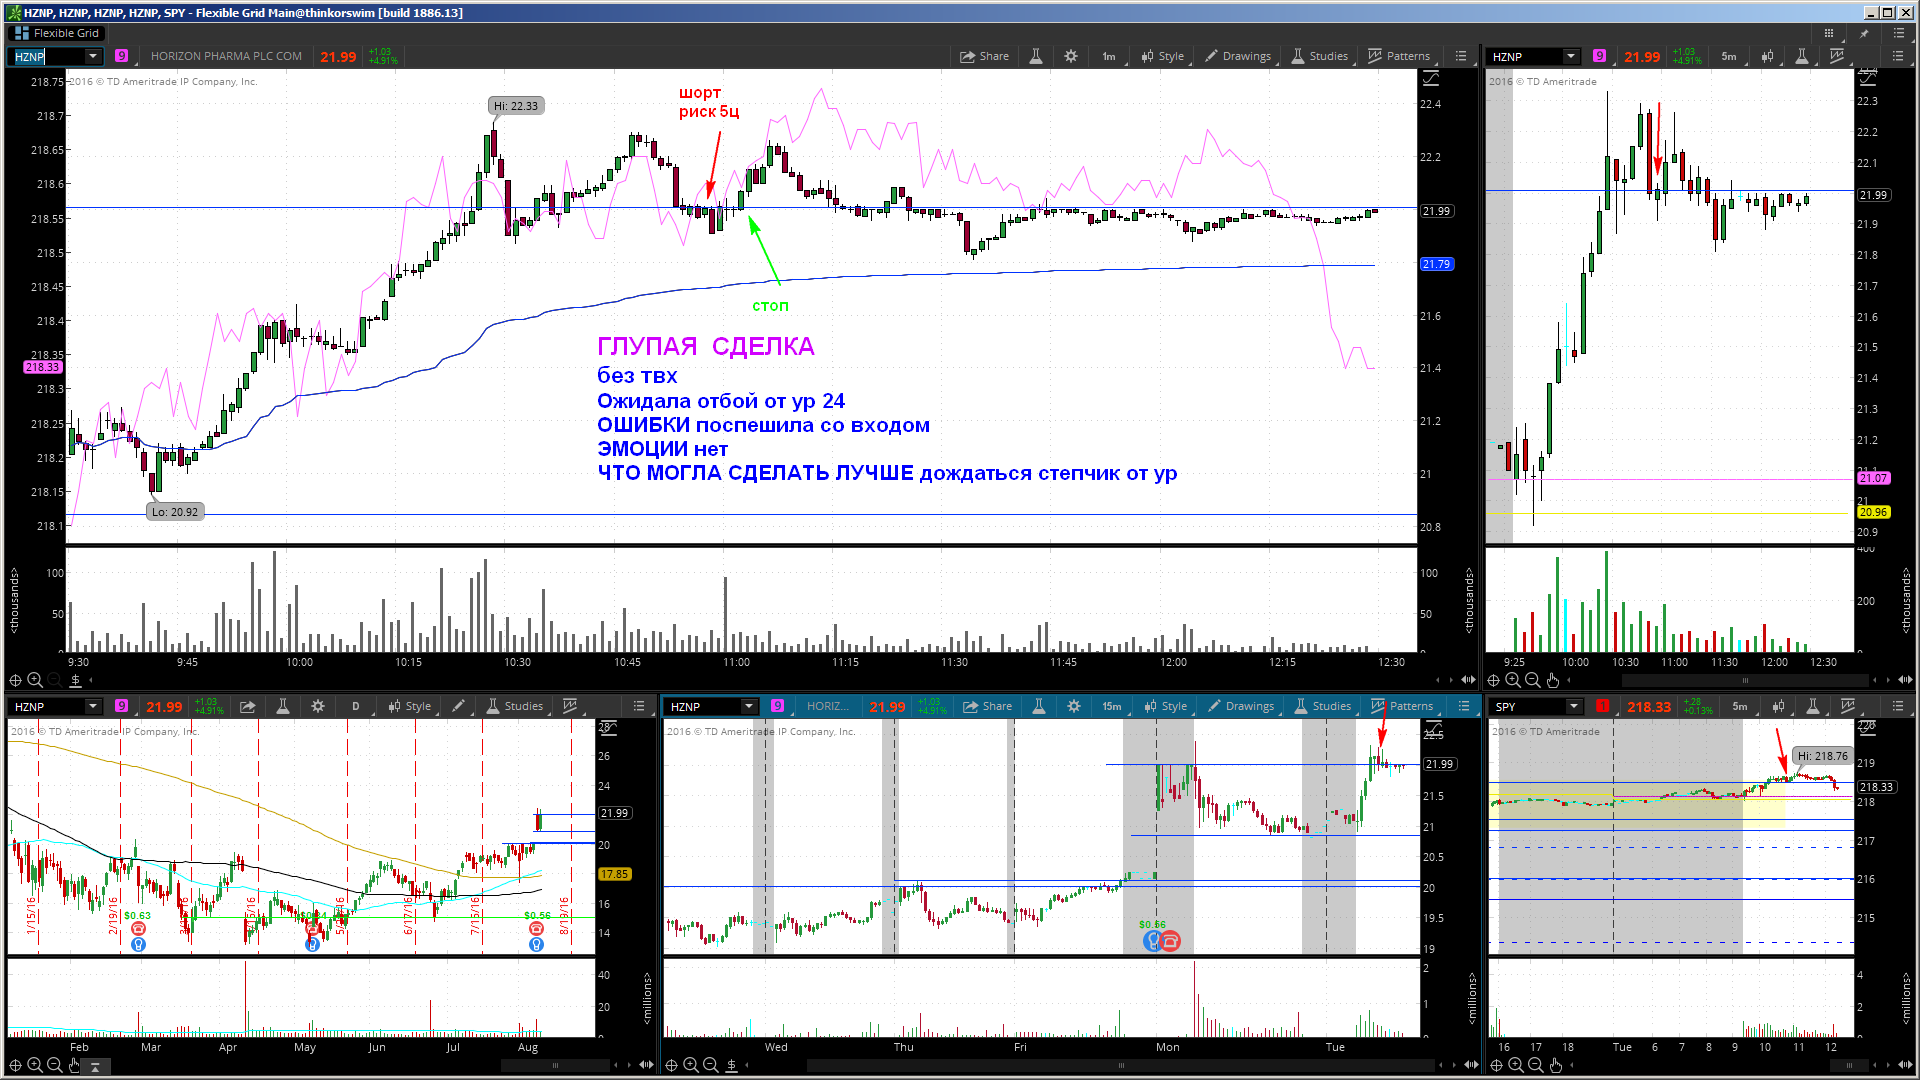Change 5m timeframe in top-right HZNP chart
This screenshot has height=1080, width=1920.
click(1729, 56)
